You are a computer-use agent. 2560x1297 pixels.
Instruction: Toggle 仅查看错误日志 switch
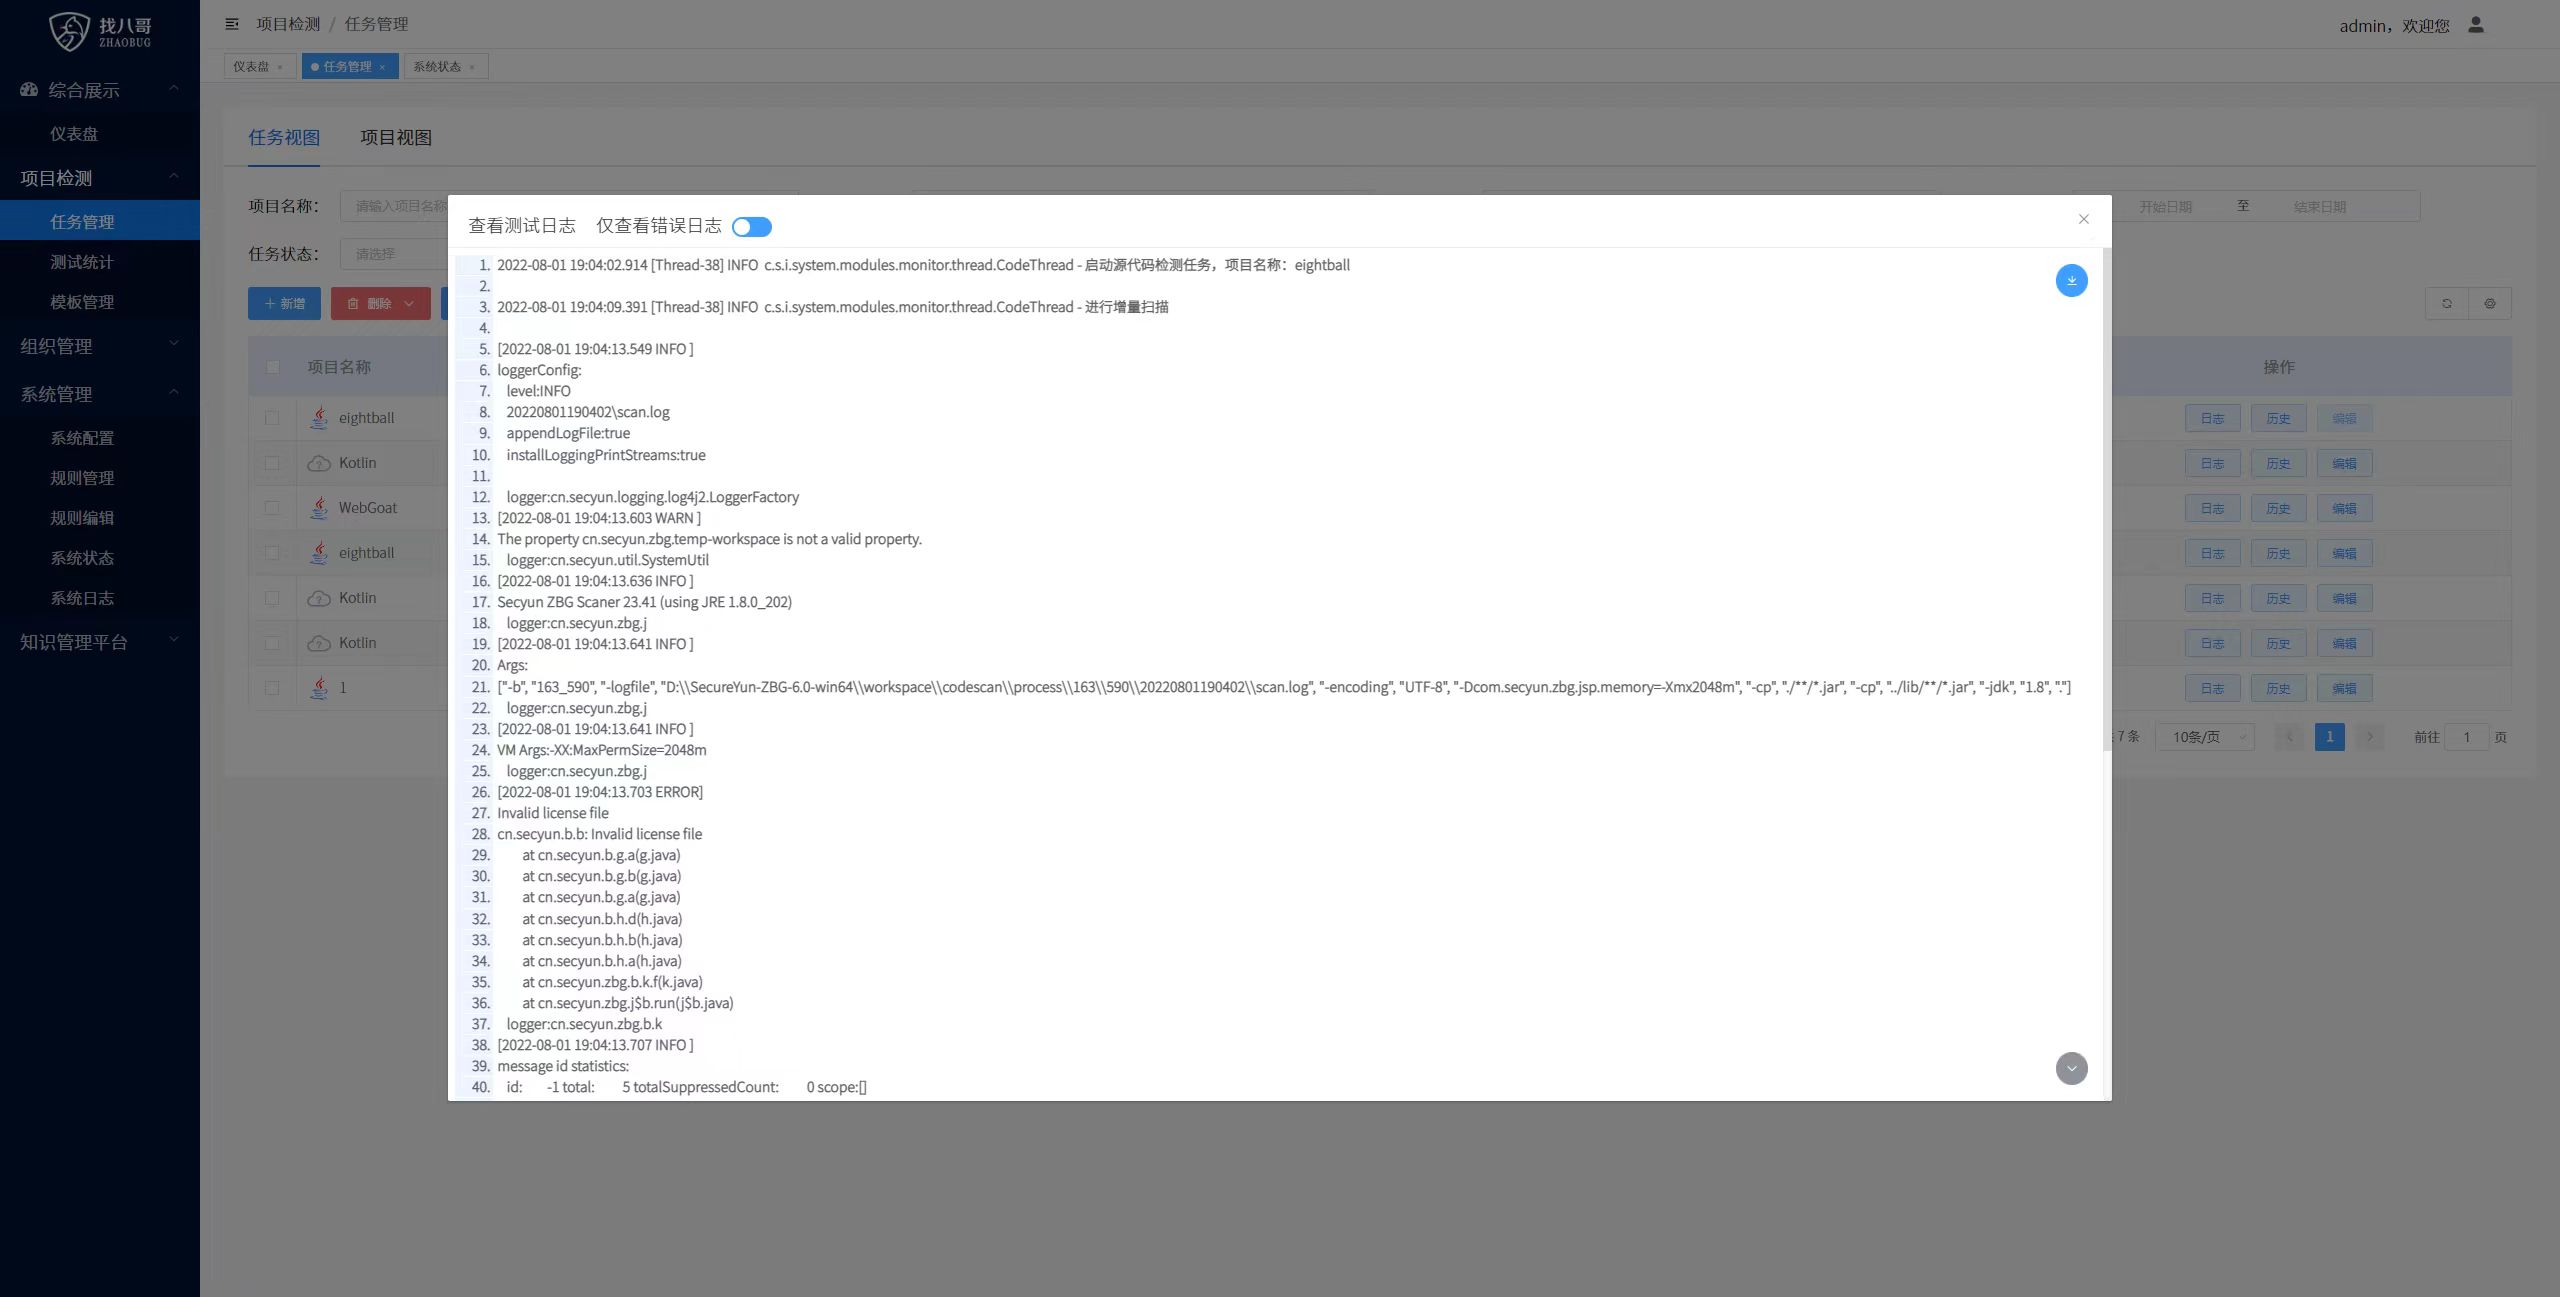click(754, 225)
